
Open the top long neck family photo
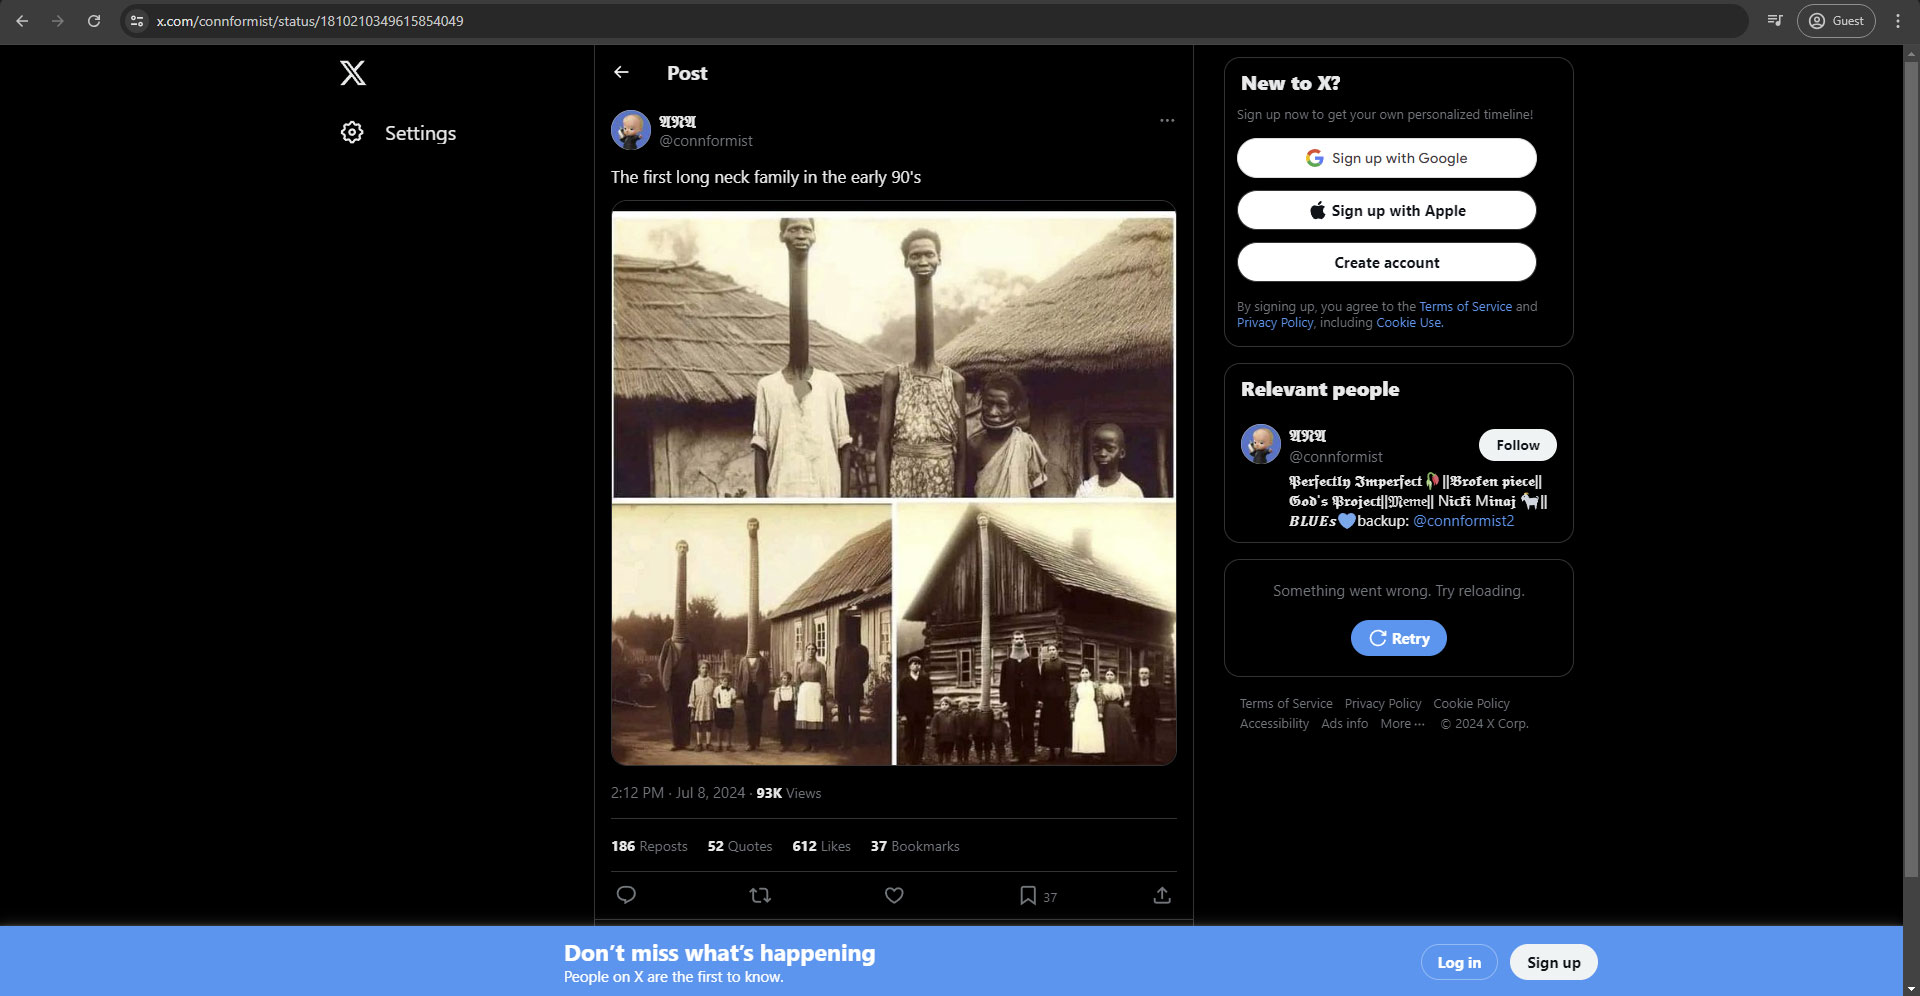coord(893,354)
